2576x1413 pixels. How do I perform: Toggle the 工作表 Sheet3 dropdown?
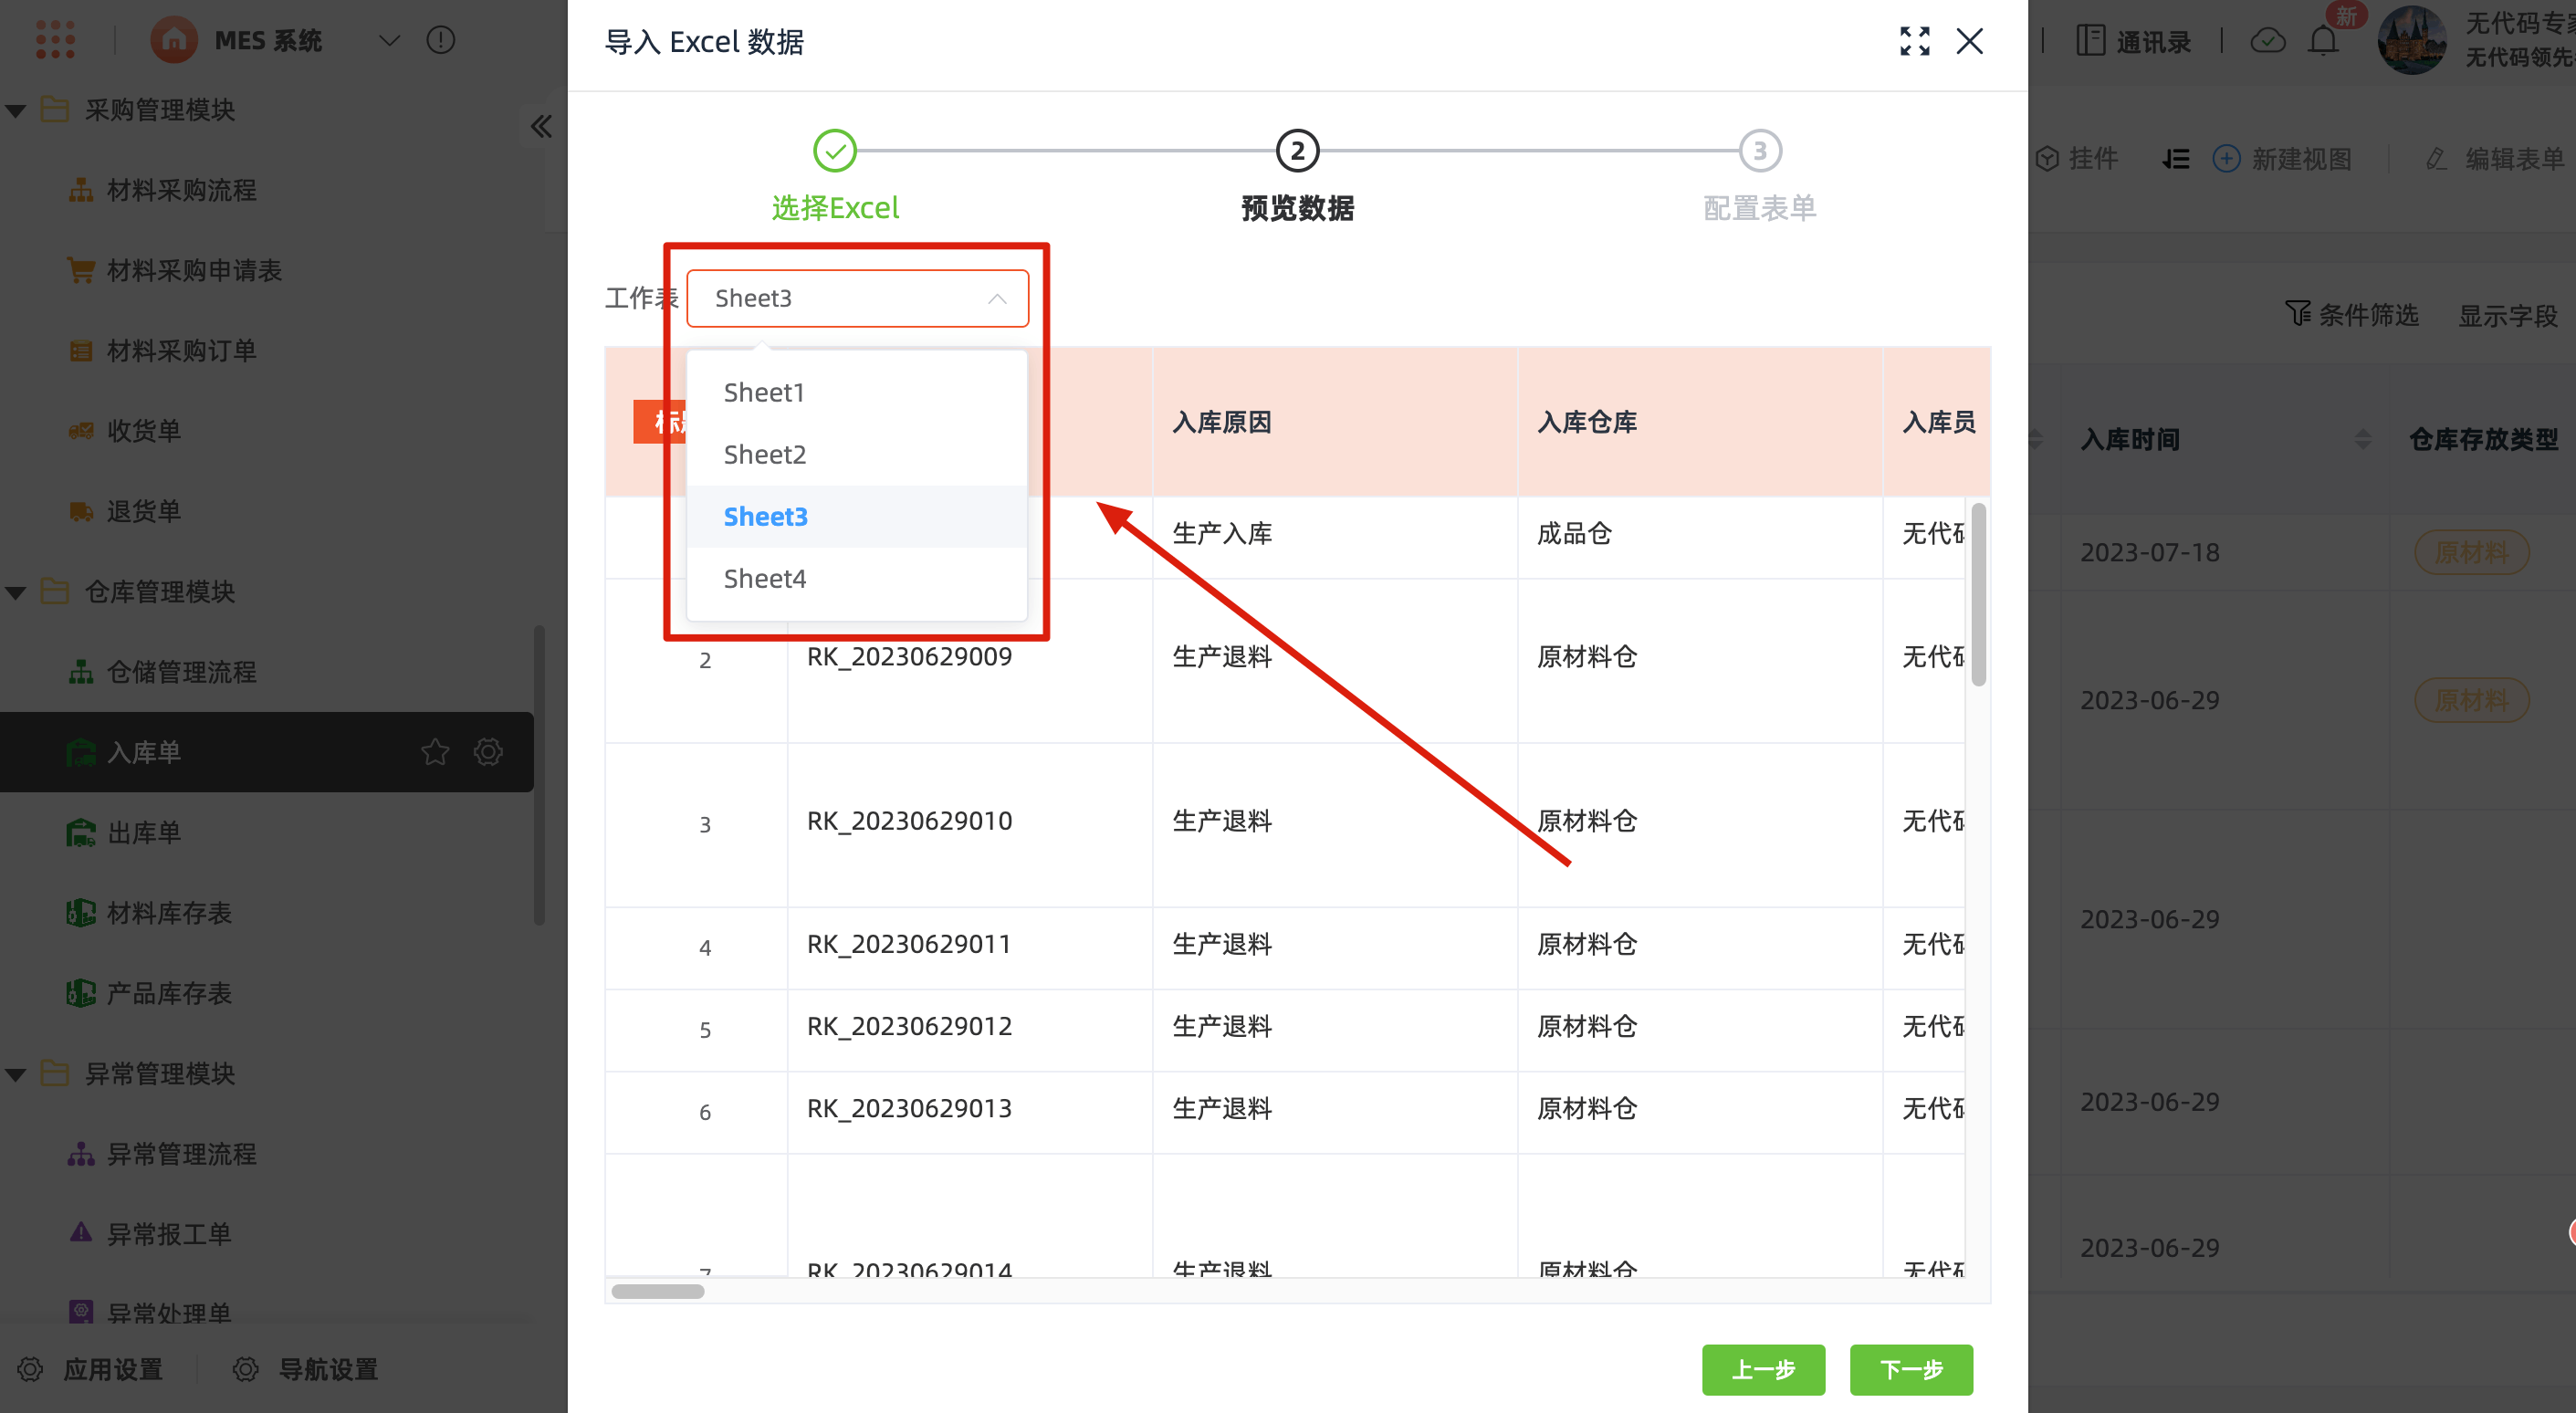tap(857, 298)
